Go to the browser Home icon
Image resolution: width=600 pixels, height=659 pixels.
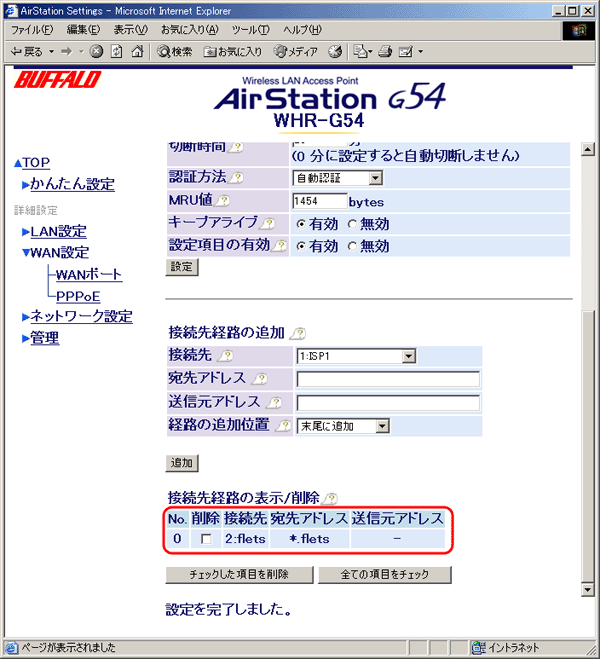[137, 51]
